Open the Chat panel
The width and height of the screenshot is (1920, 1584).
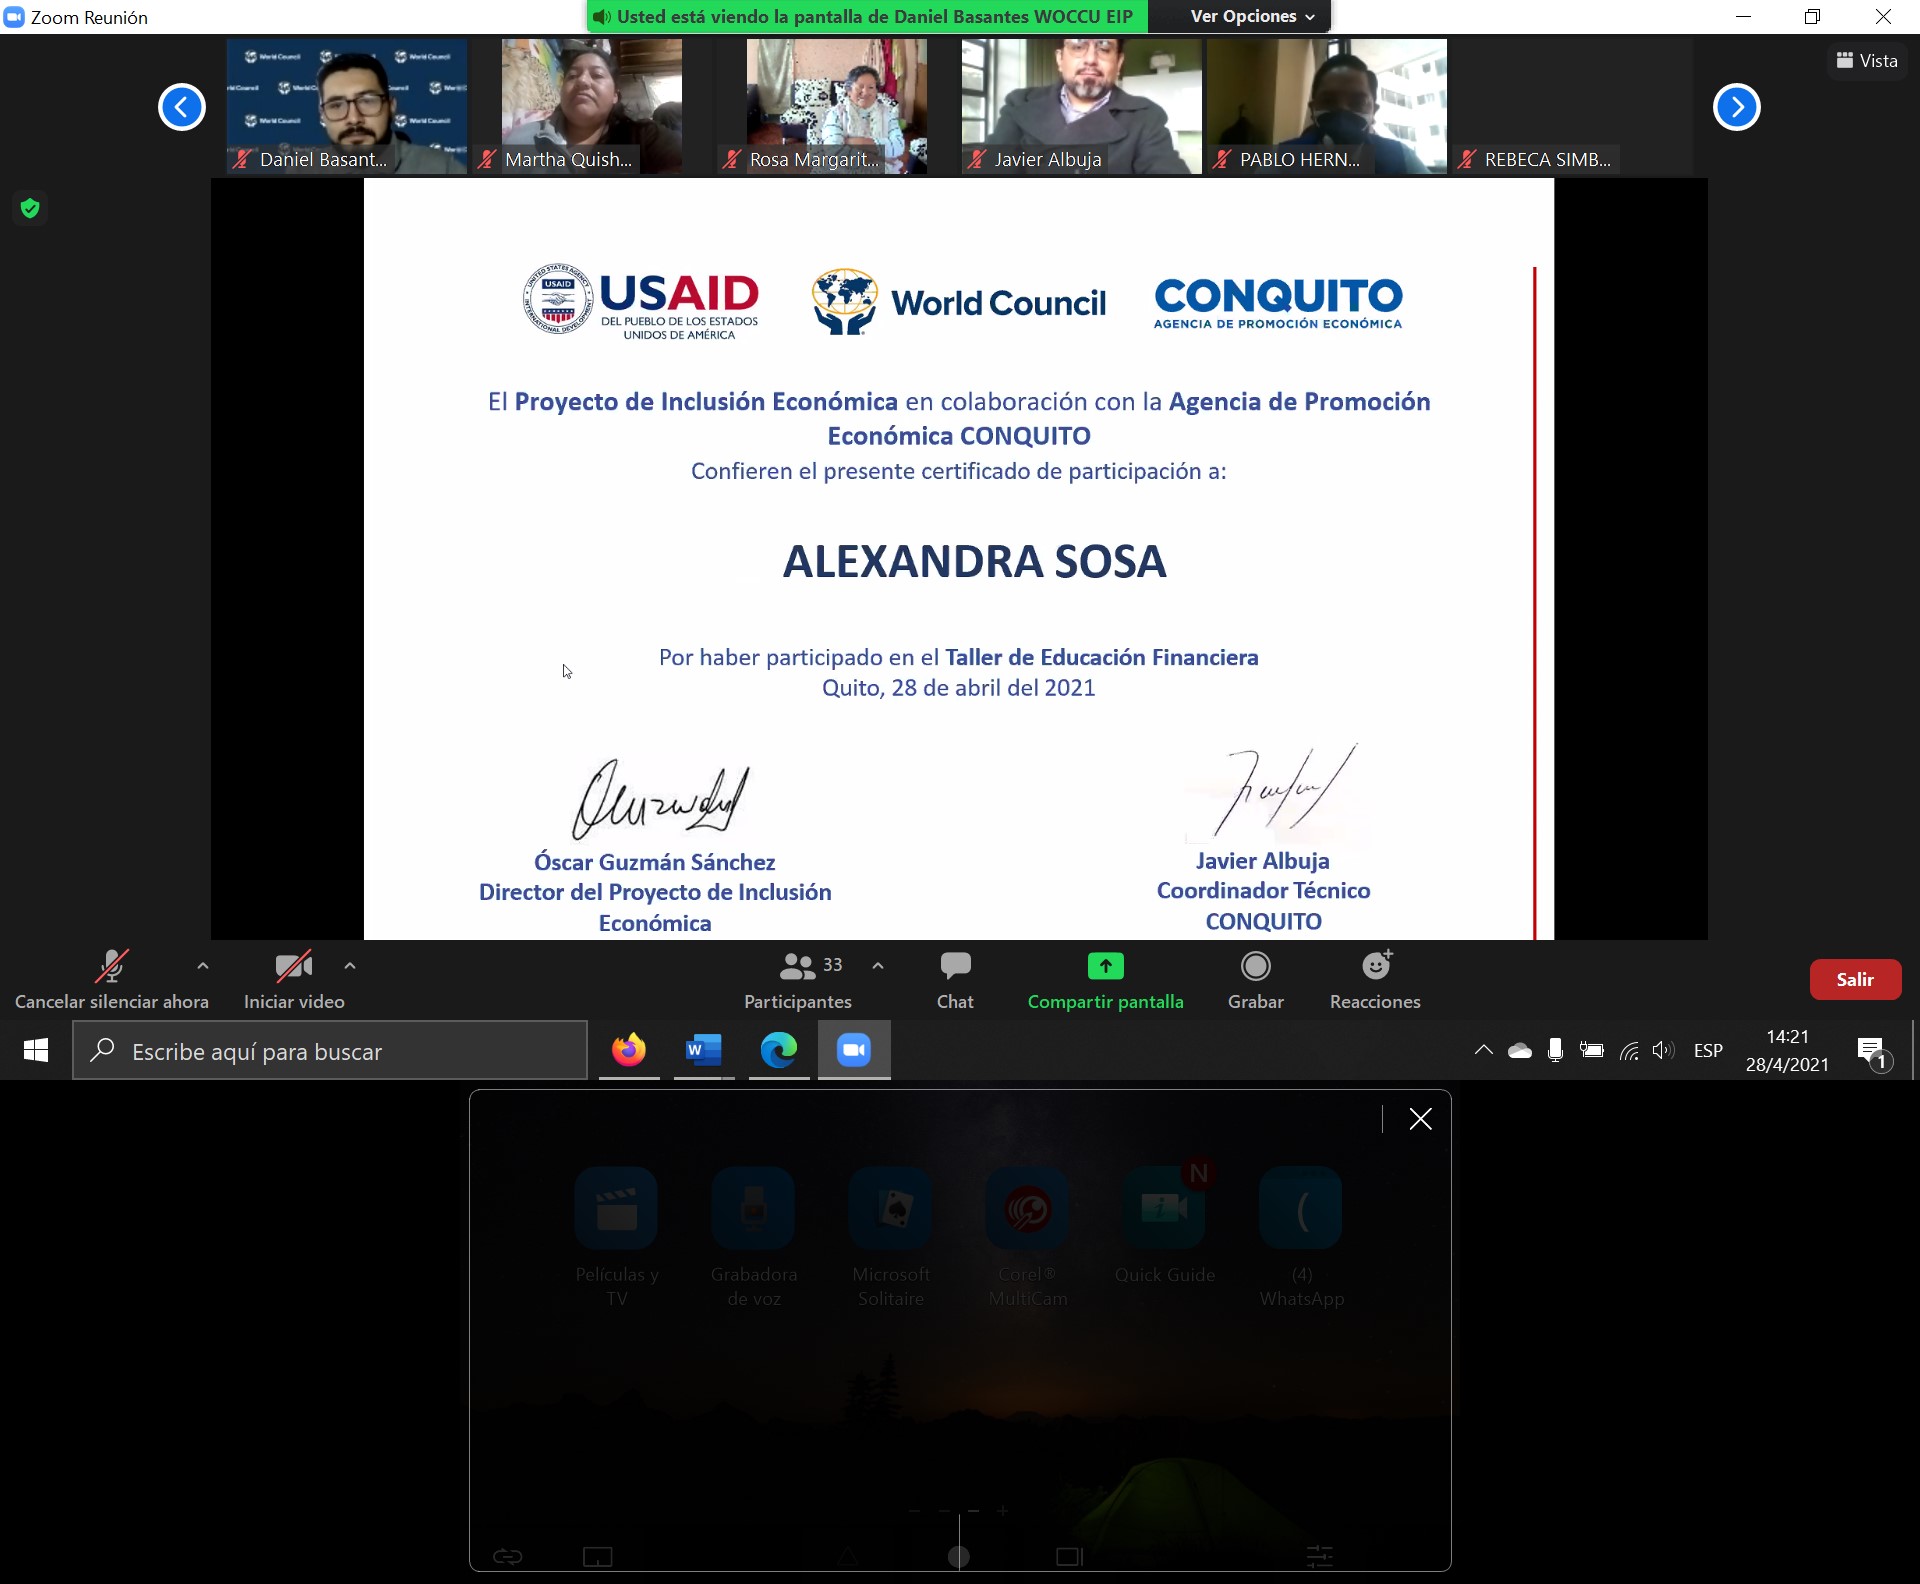(x=955, y=979)
